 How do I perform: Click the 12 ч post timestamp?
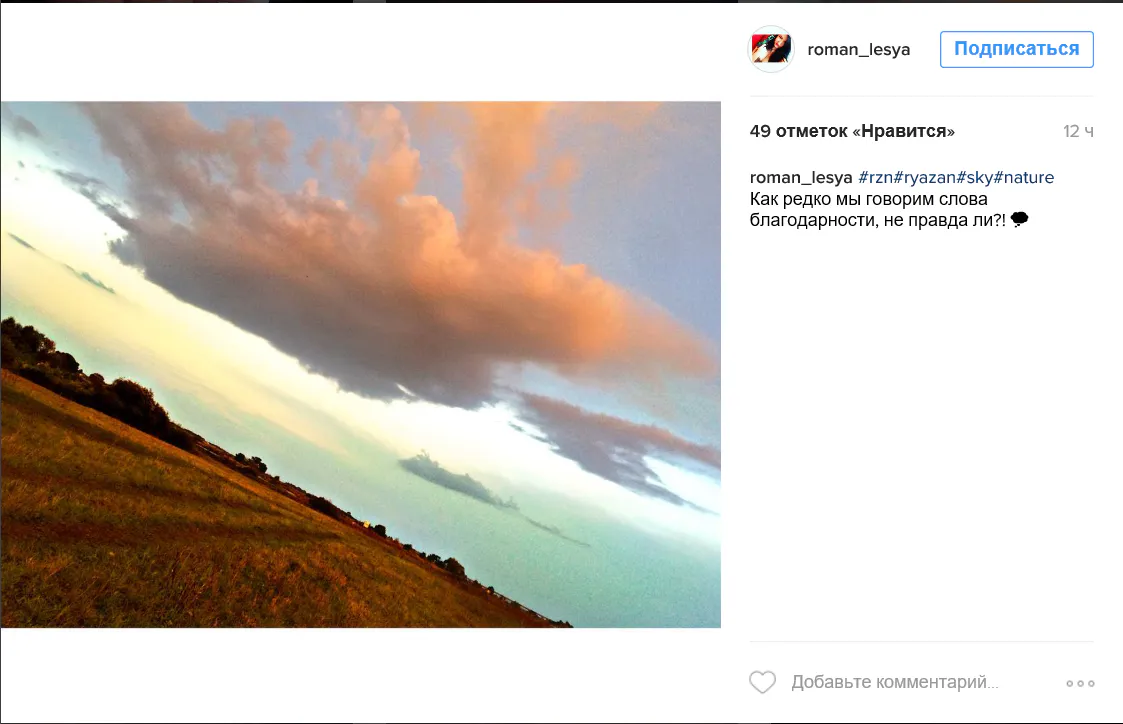[1078, 131]
